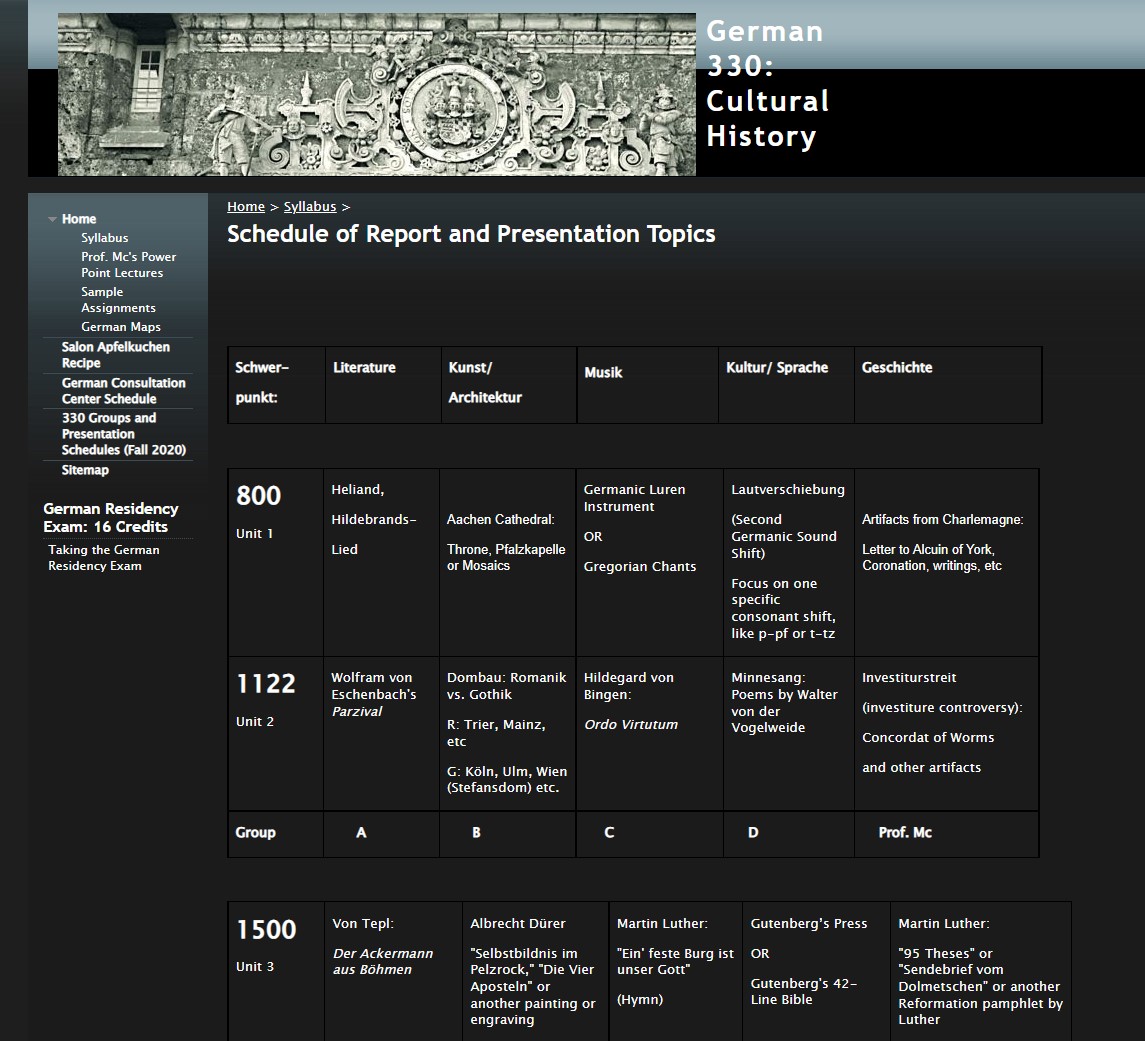Click the Taking the German Residency Exam link
The width and height of the screenshot is (1145, 1041).
click(103, 558)
